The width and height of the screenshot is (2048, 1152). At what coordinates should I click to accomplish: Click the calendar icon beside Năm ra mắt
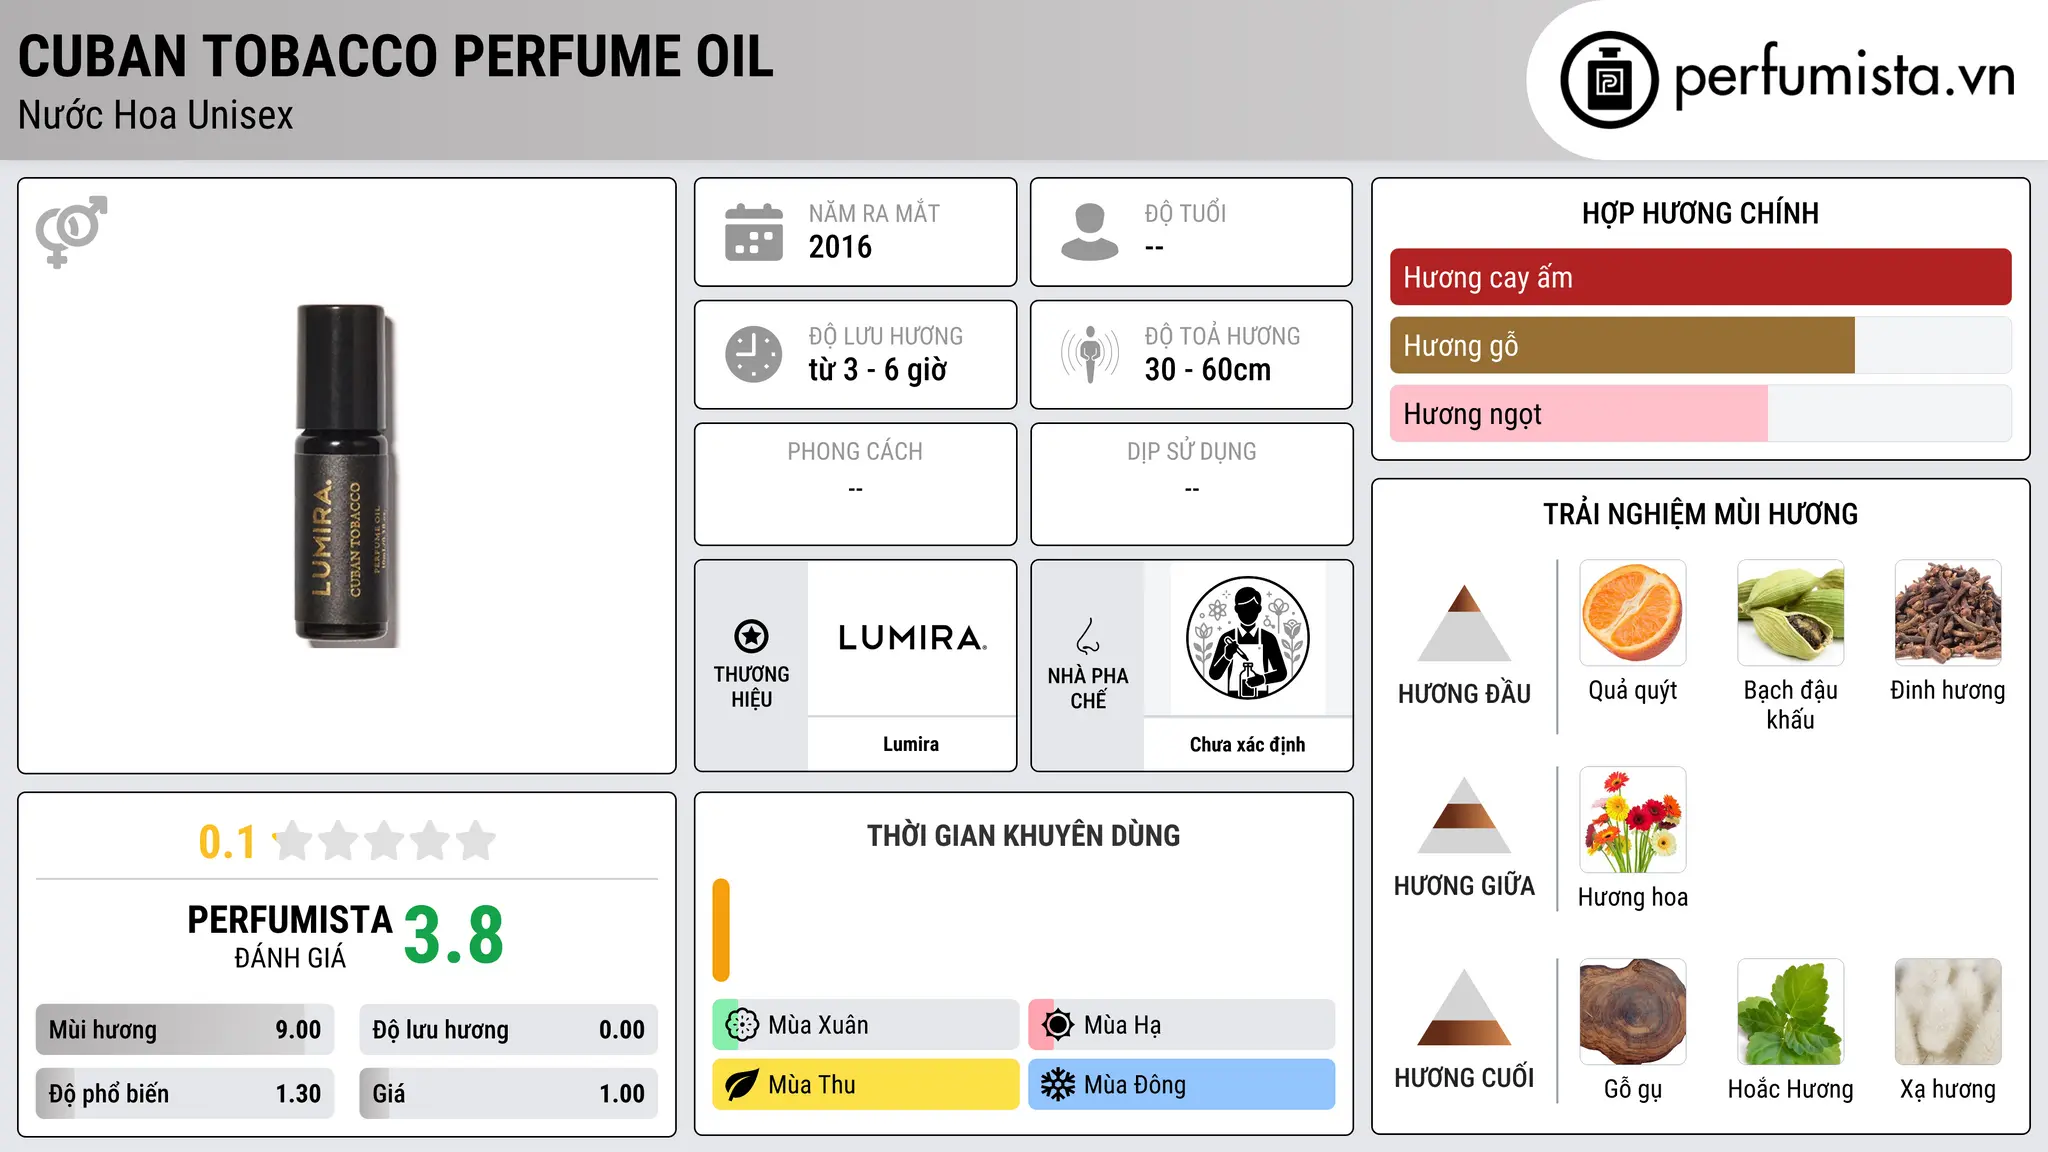click(754, 232)
